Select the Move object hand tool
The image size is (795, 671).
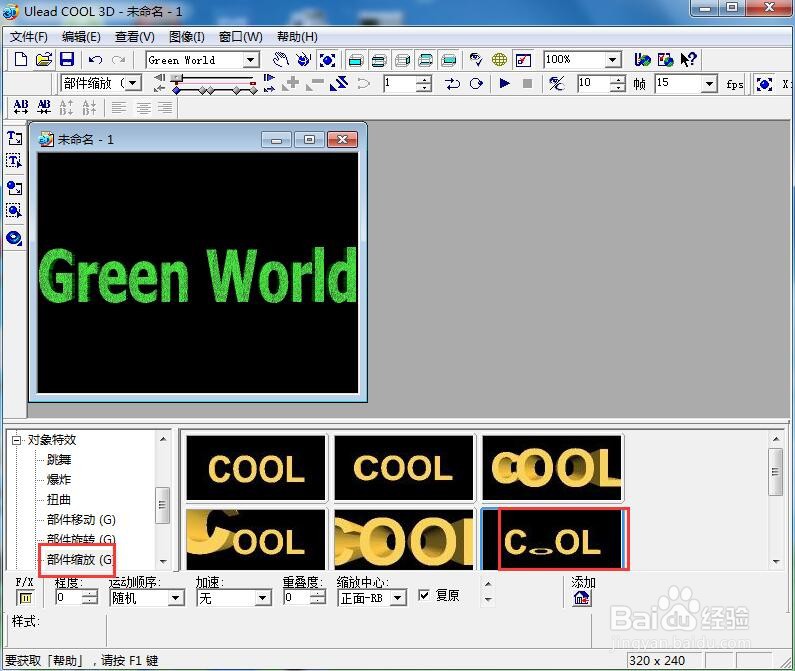click(280, 60)
